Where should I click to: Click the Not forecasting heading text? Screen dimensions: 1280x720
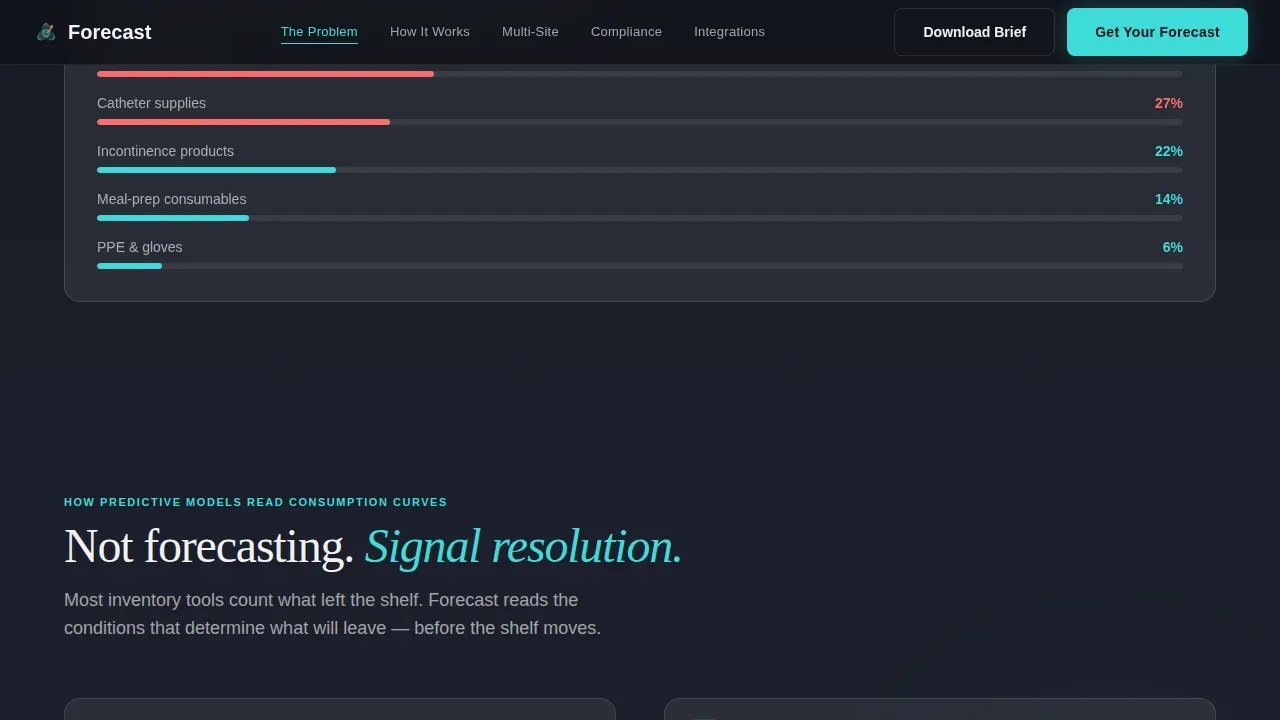209,547
